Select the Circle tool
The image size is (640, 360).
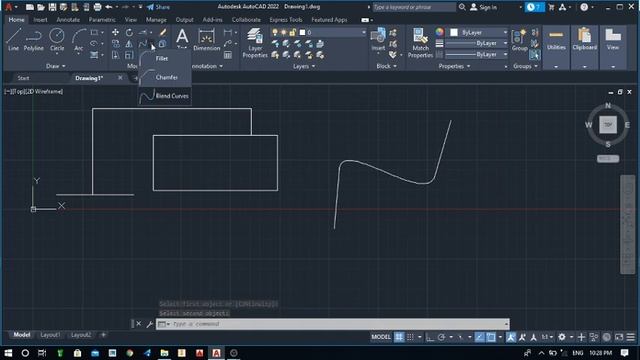pos(57,40)
